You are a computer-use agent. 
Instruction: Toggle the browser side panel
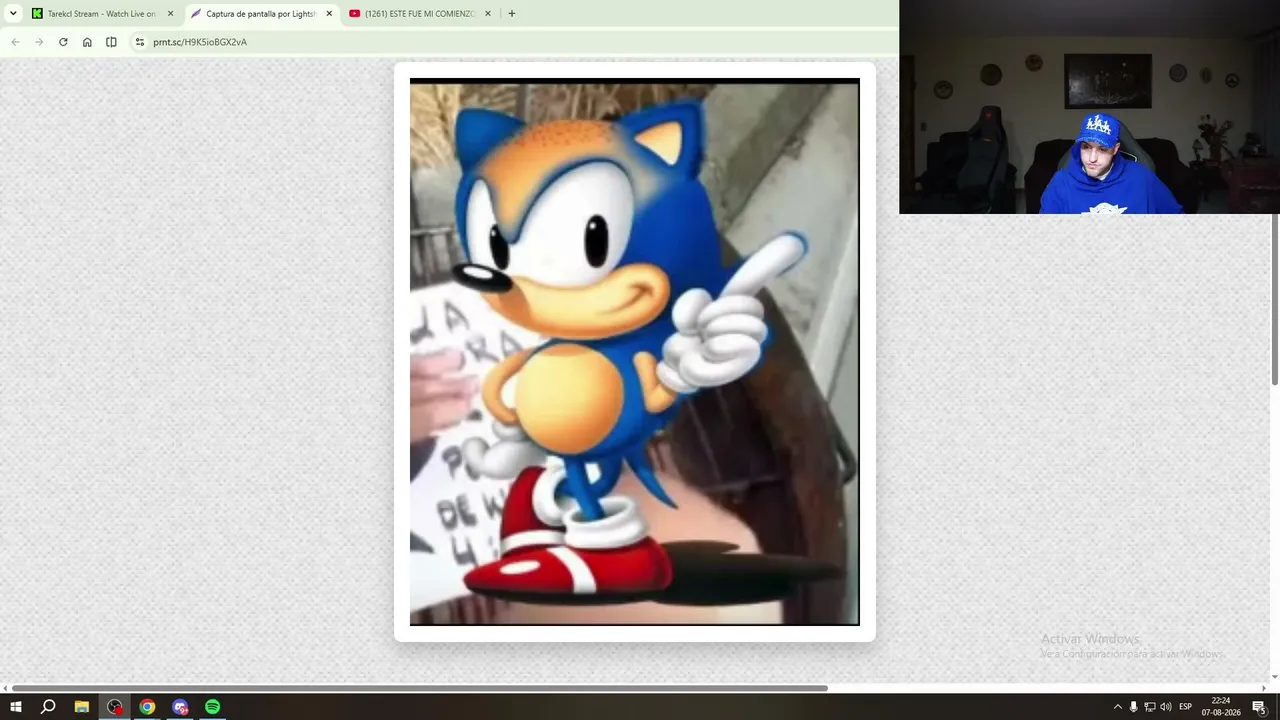click(x=111, y=42)
